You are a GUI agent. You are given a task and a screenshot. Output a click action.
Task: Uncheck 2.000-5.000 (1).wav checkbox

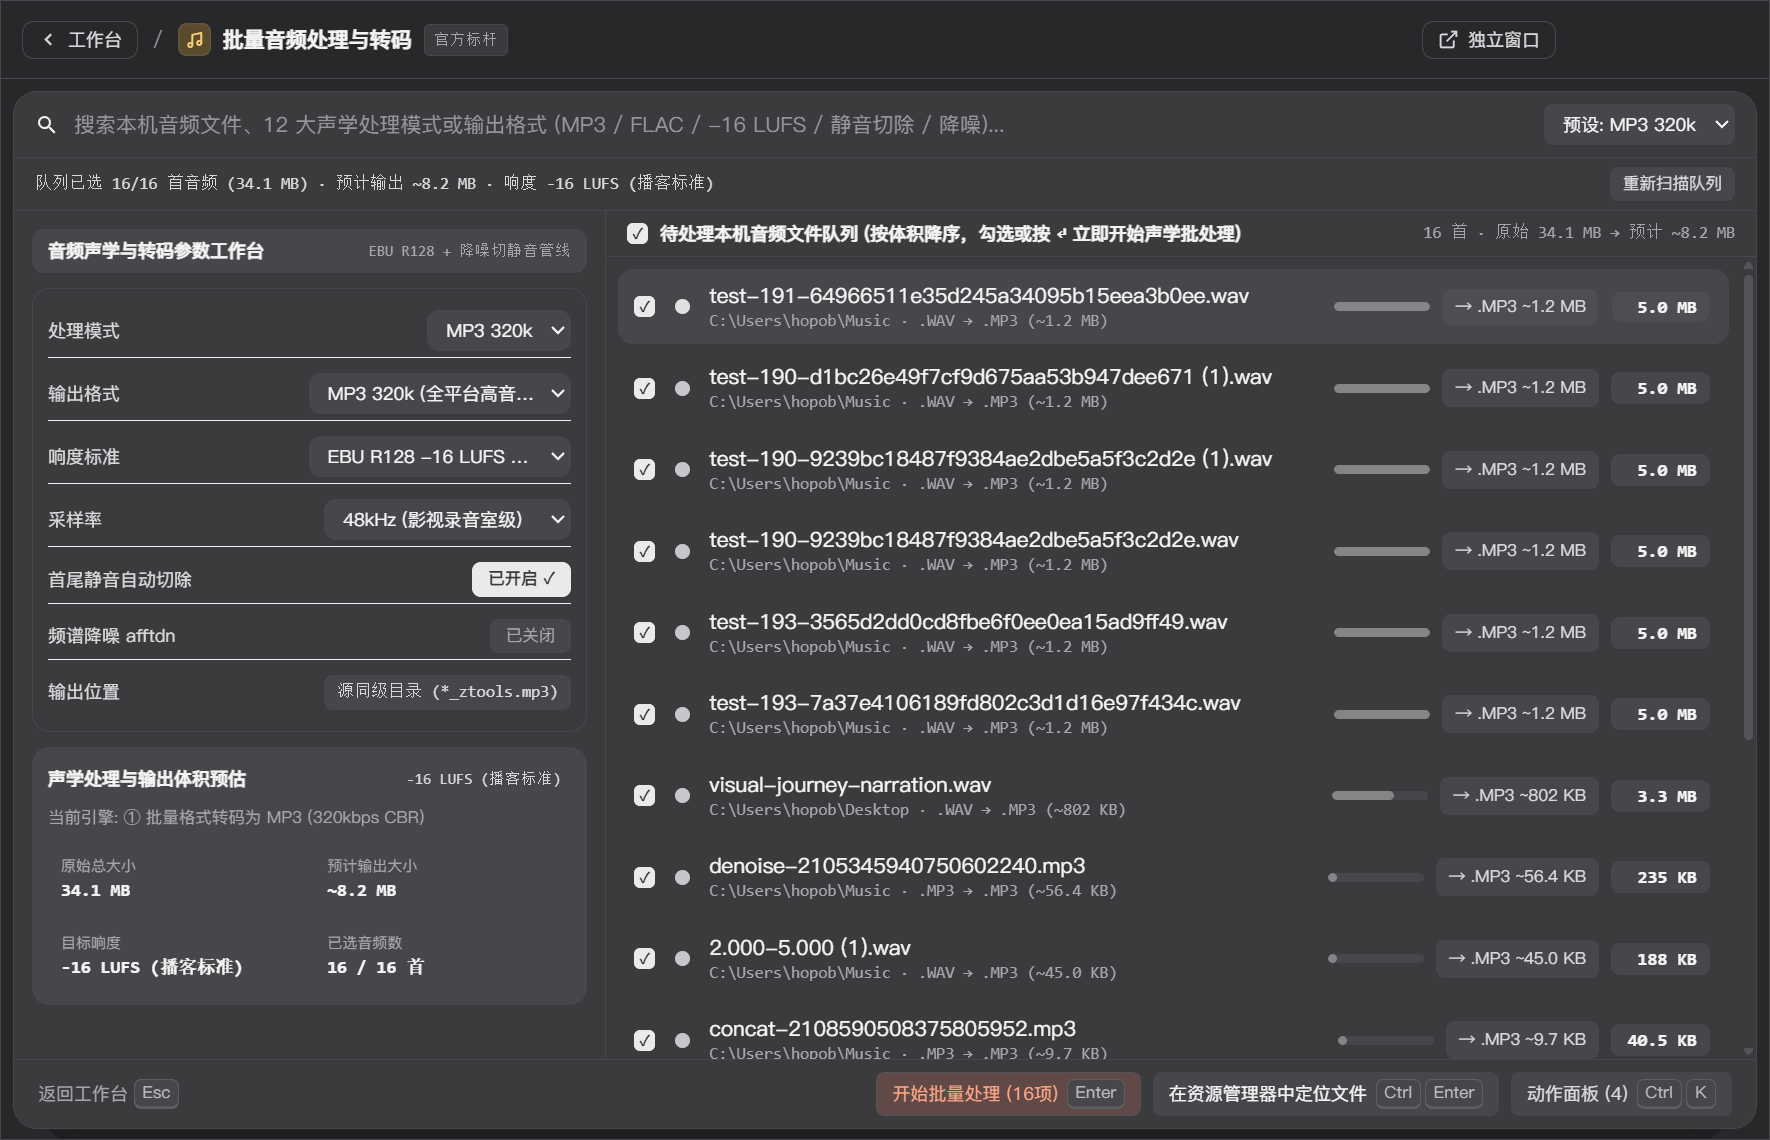[x=645, y=959]
